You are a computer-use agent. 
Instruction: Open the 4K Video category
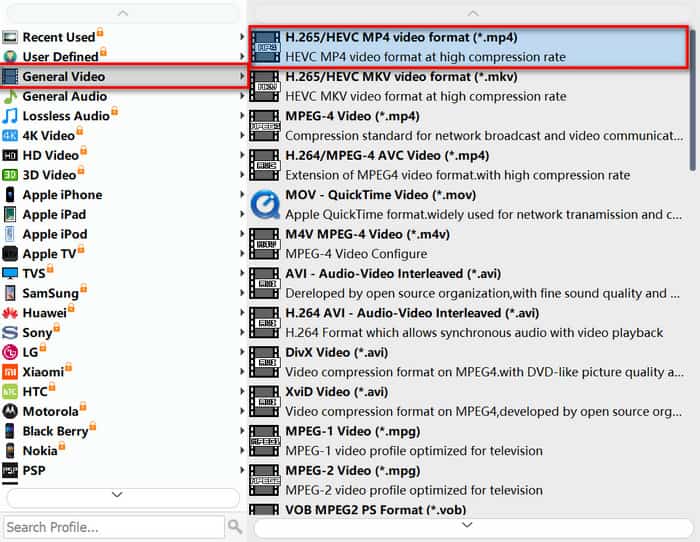pyautogui.click(x=124, y=135)
